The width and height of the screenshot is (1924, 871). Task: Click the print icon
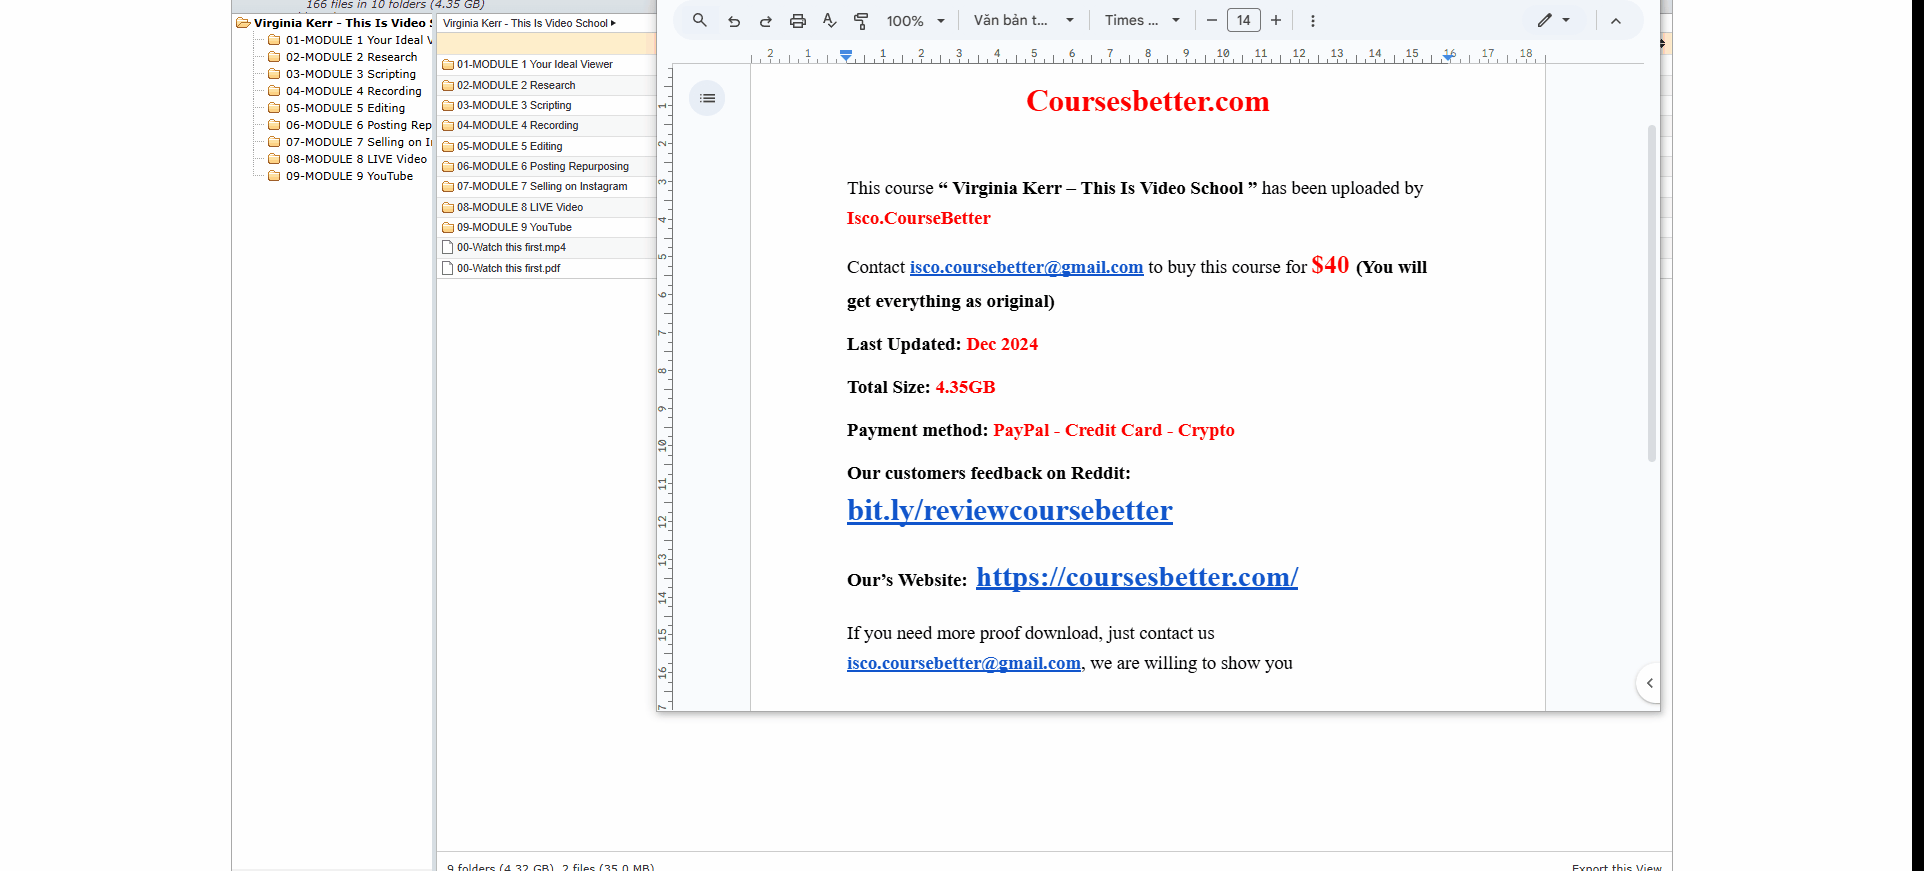pyautogui.click(x=798, y=21)
